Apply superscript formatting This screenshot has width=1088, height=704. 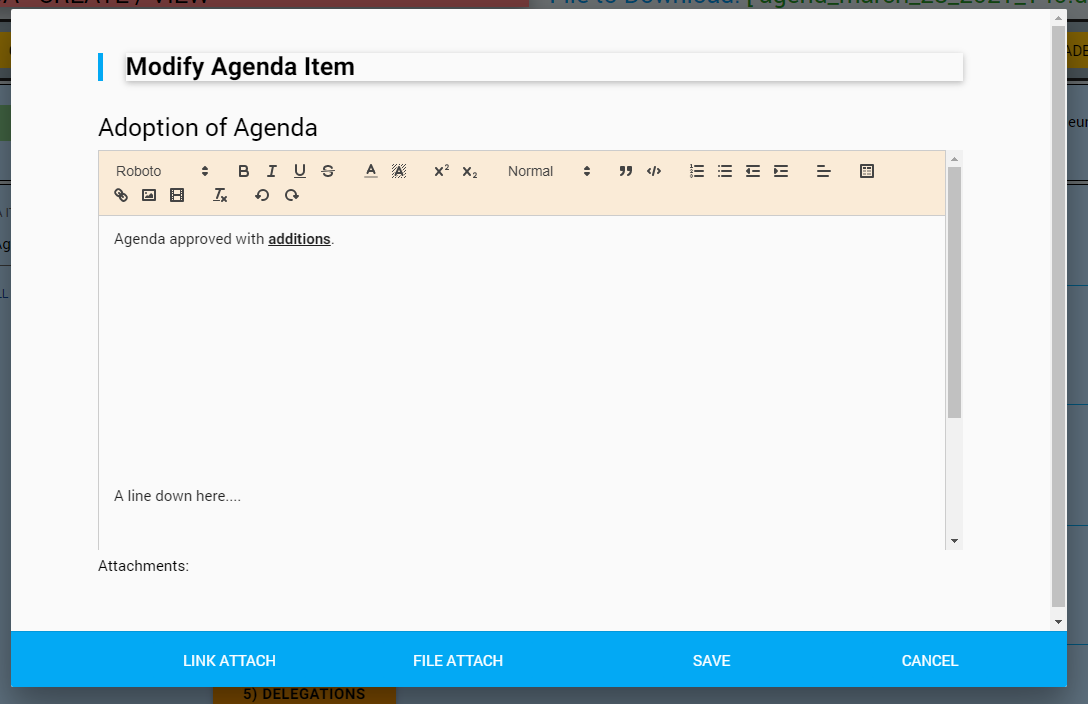click(x=441, y=171)
